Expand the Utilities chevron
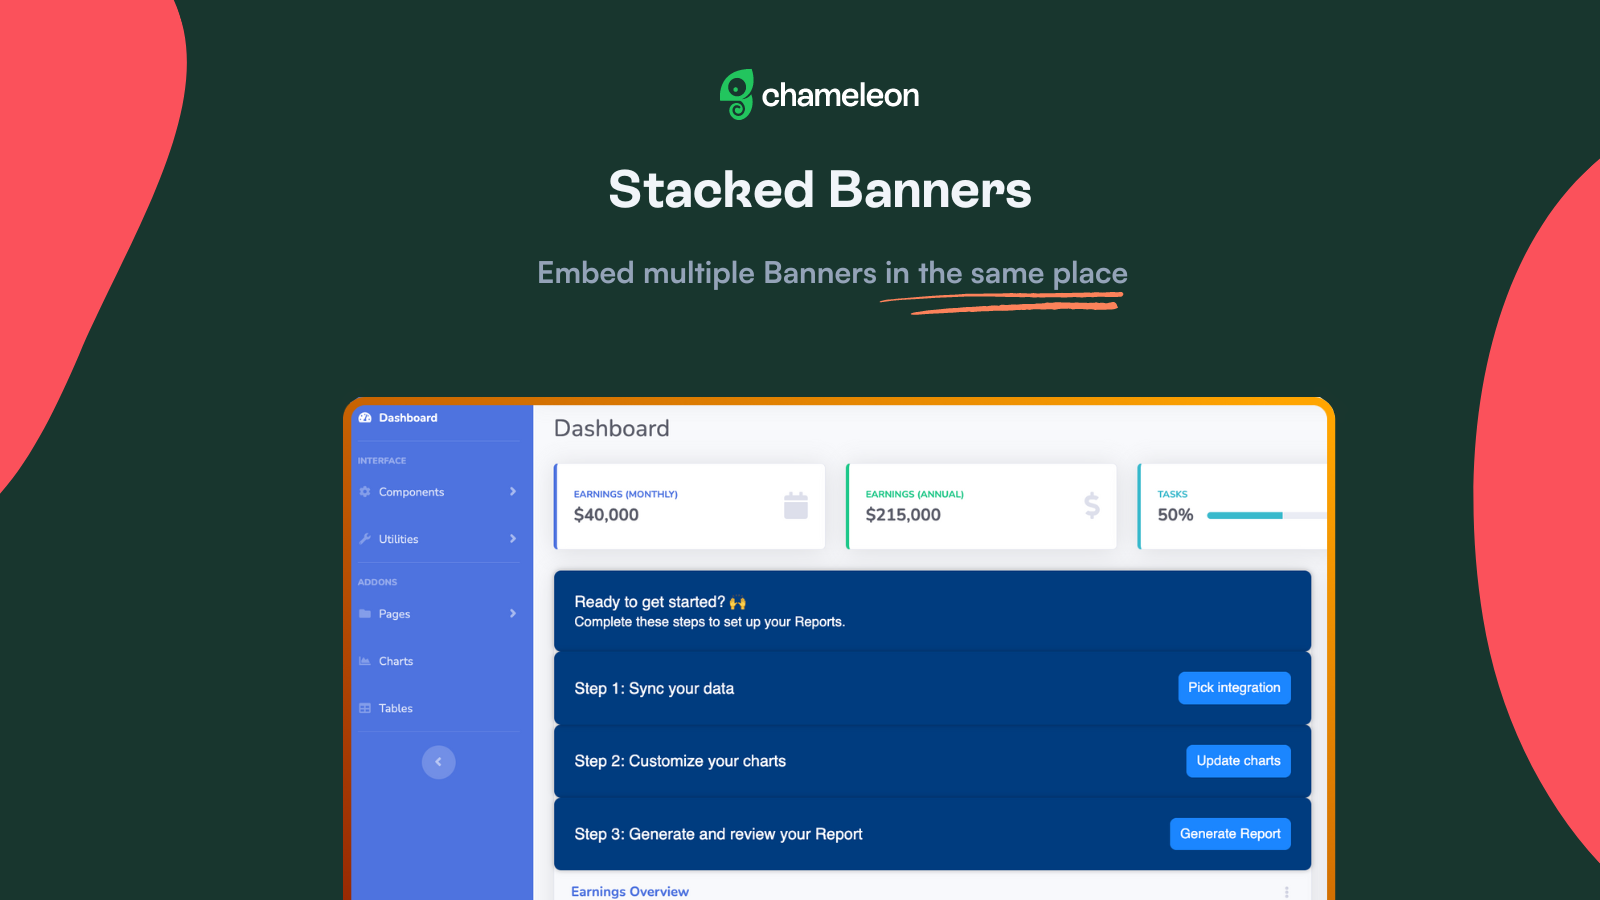Image resolution: width=1600 pixels, height=900 pixels. [513, 539]
